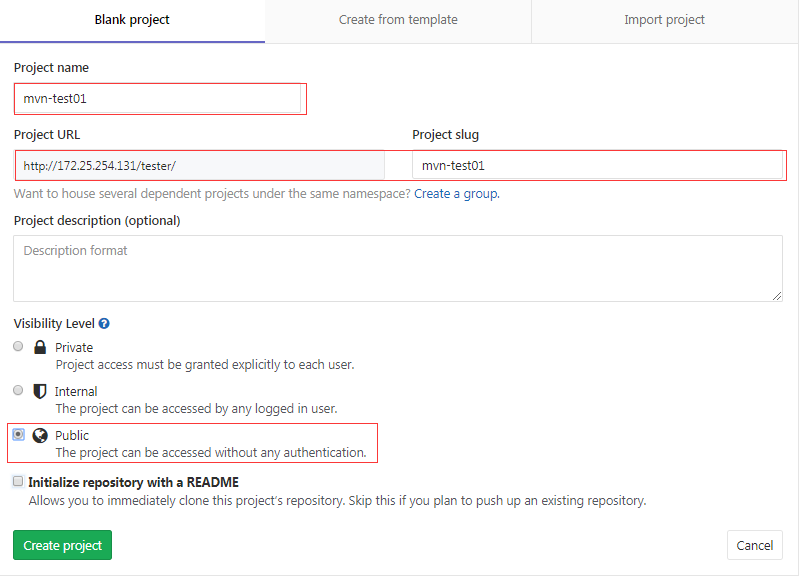Click the description textarea resize handle
This screenshot has height=578, width=800.
click(x=777, y=296)
